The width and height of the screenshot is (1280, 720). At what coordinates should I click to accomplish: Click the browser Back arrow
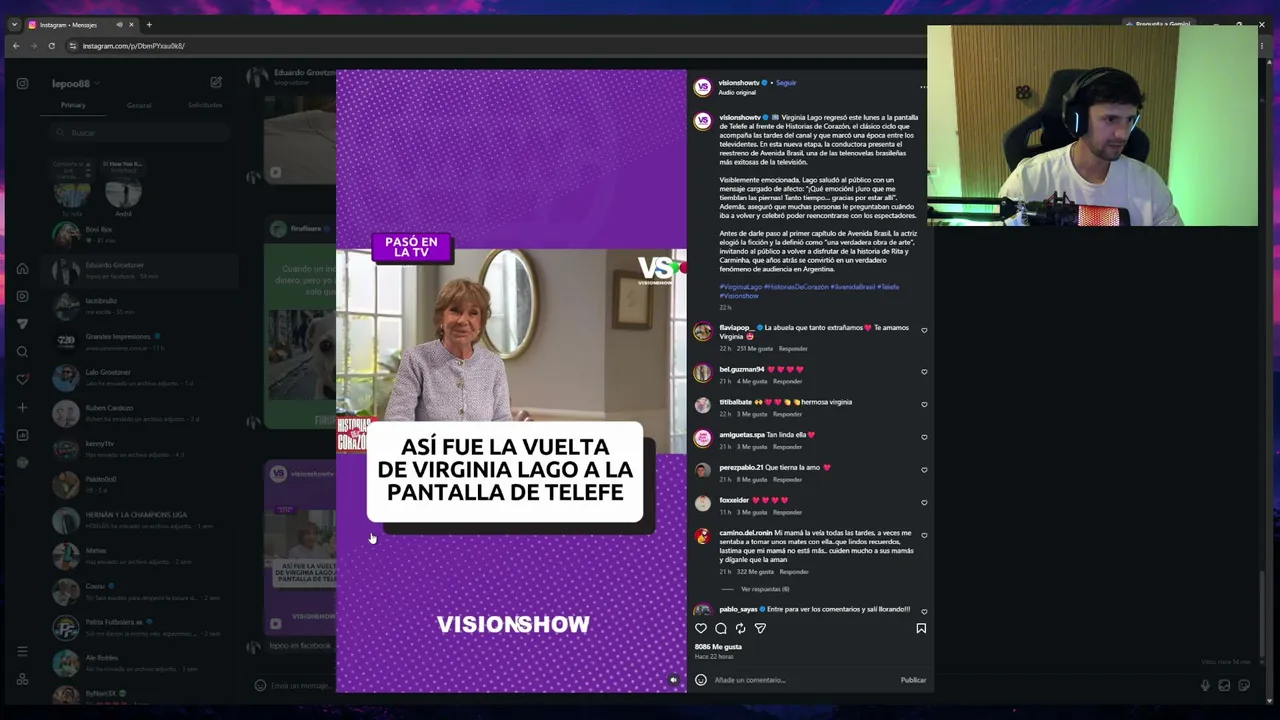point(16,46)
